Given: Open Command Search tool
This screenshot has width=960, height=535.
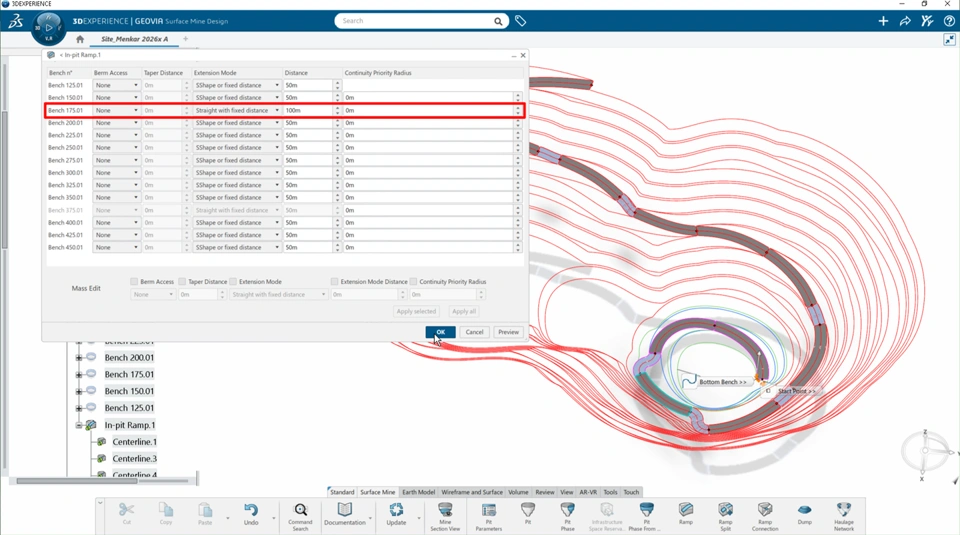Looking at the screenshot, I should pyautogui.click(x=300, y=516).
